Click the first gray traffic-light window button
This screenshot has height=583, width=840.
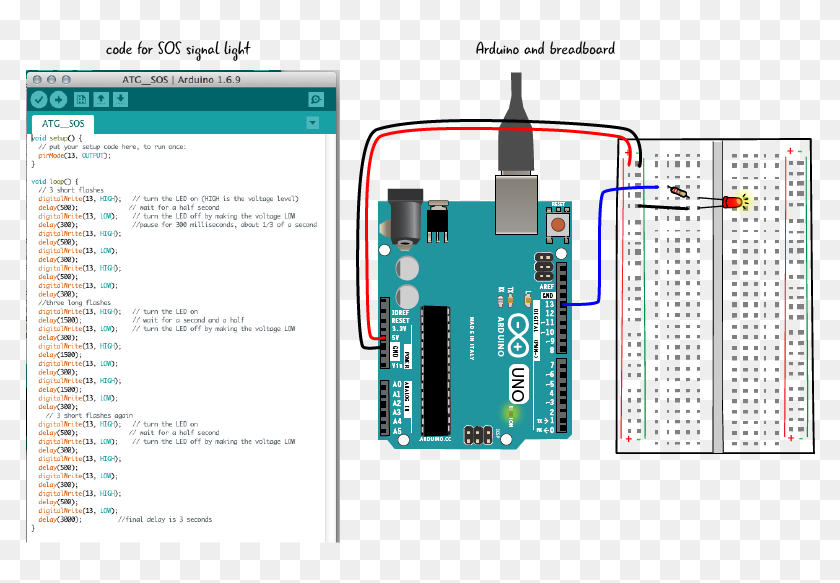point(37,79)
